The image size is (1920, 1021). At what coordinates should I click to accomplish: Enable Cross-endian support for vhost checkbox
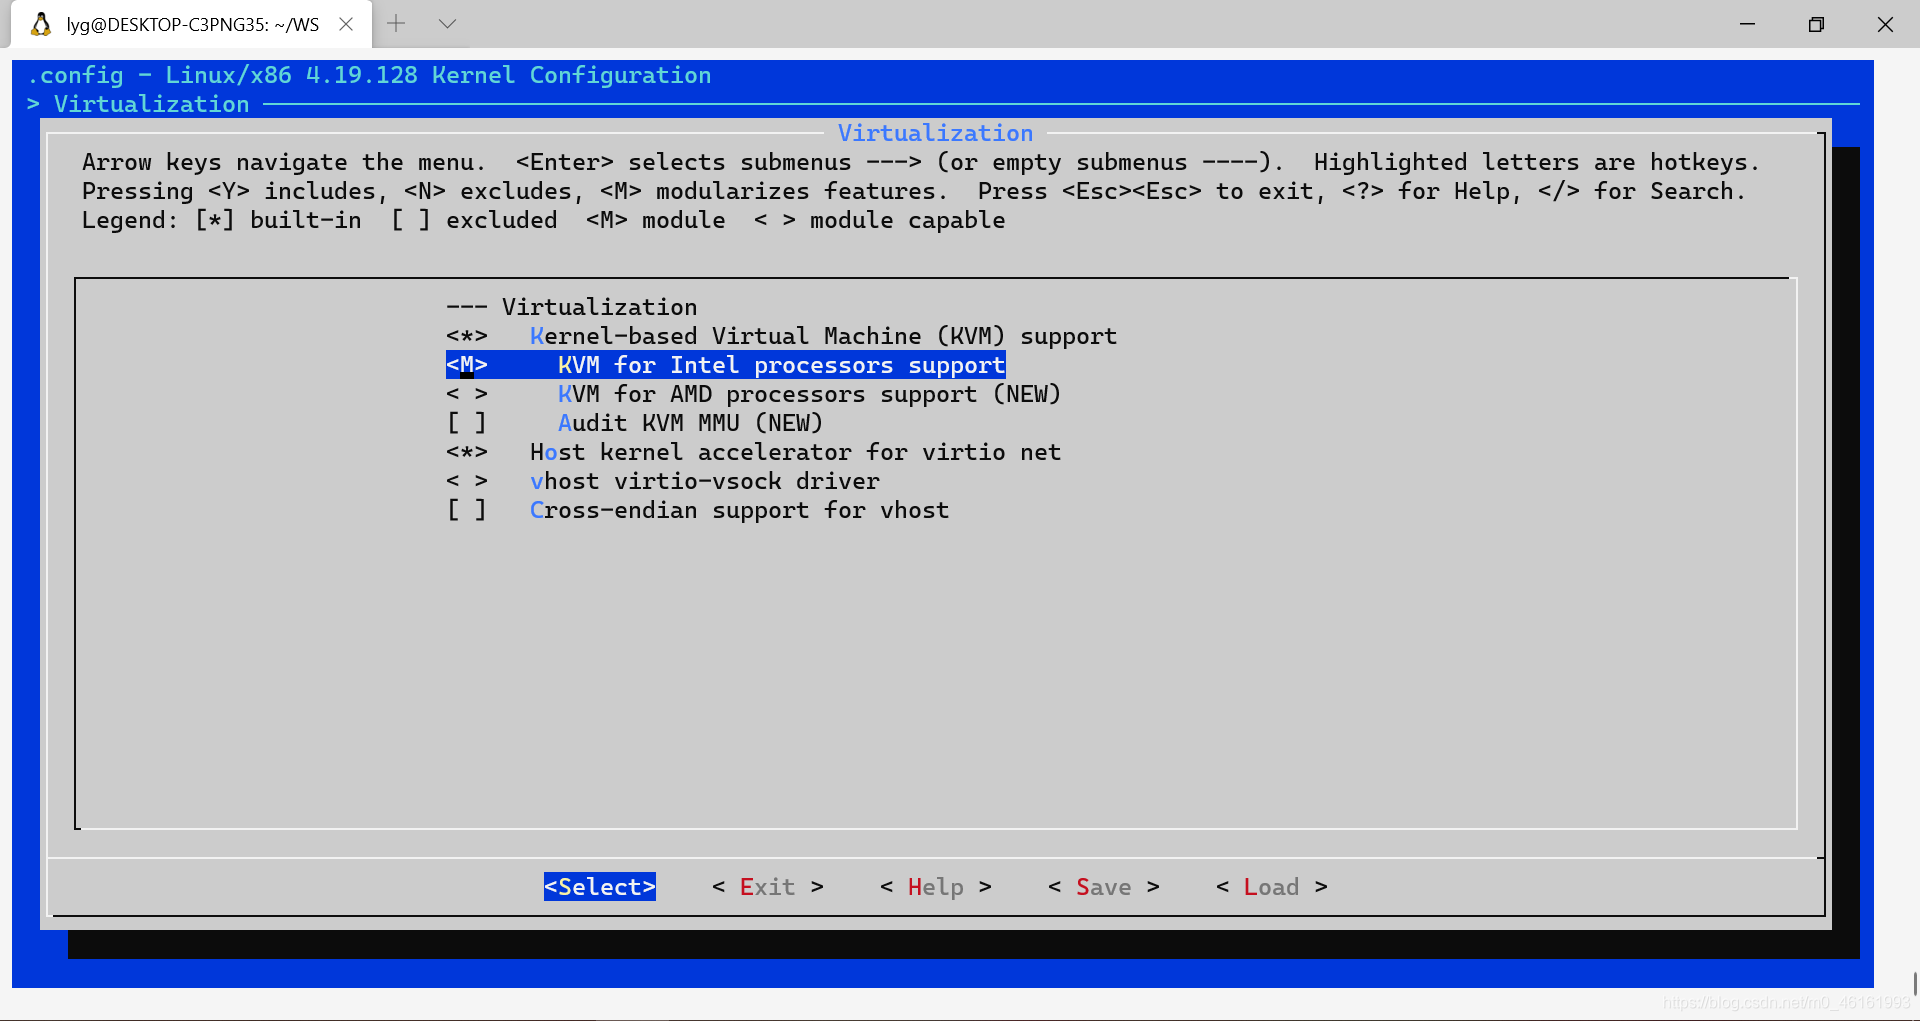pos(466,510)
